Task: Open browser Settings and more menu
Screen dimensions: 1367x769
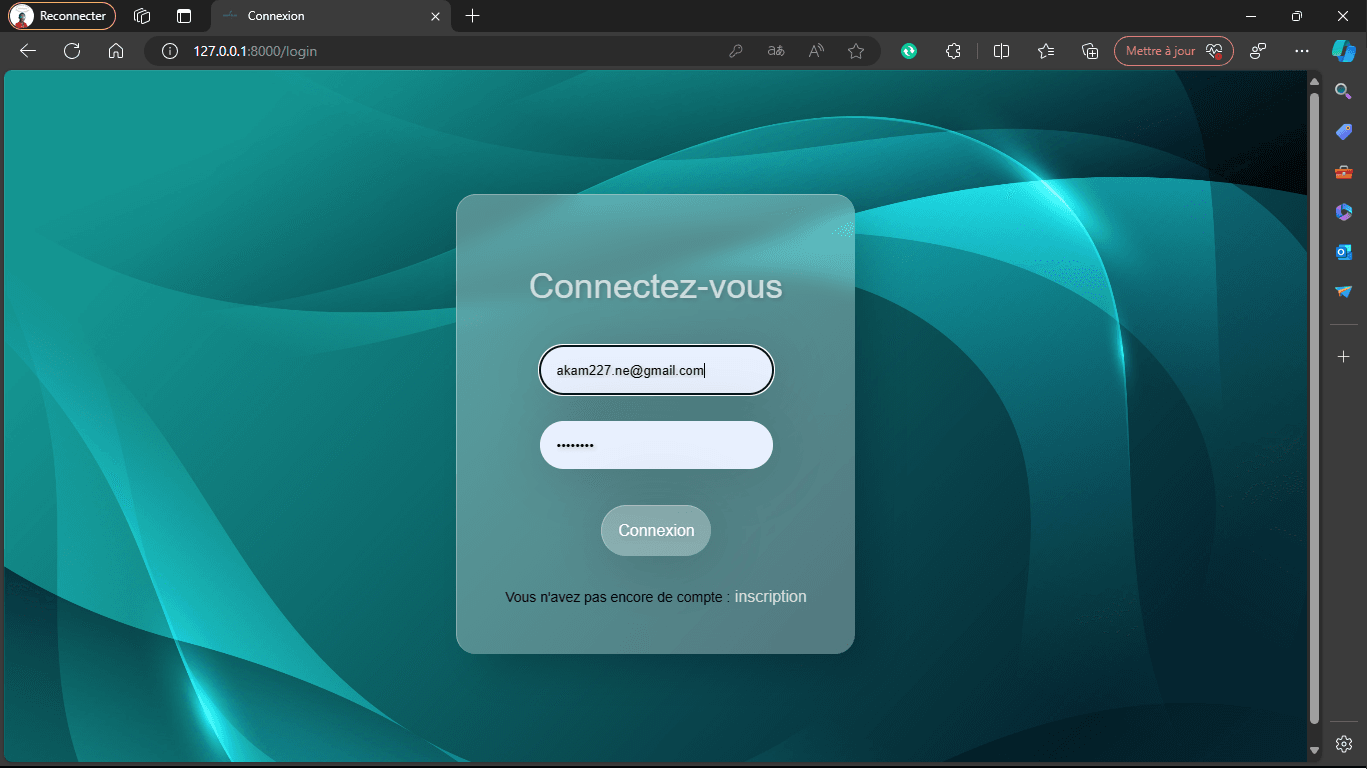Action: coord(1301,51)
